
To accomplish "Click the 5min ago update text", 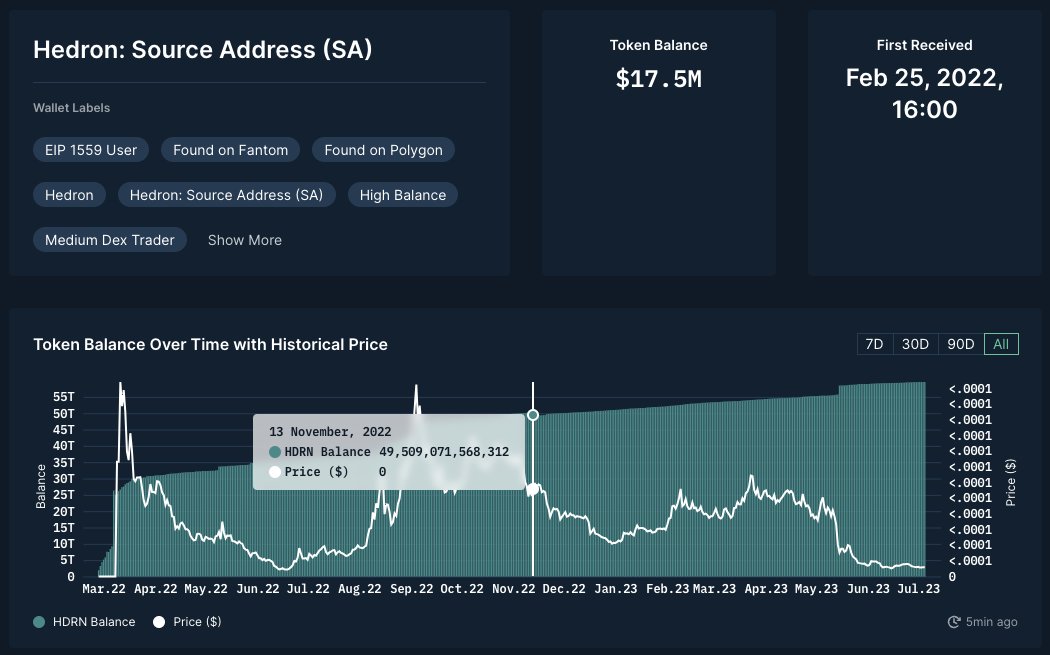I will [991, 622].
